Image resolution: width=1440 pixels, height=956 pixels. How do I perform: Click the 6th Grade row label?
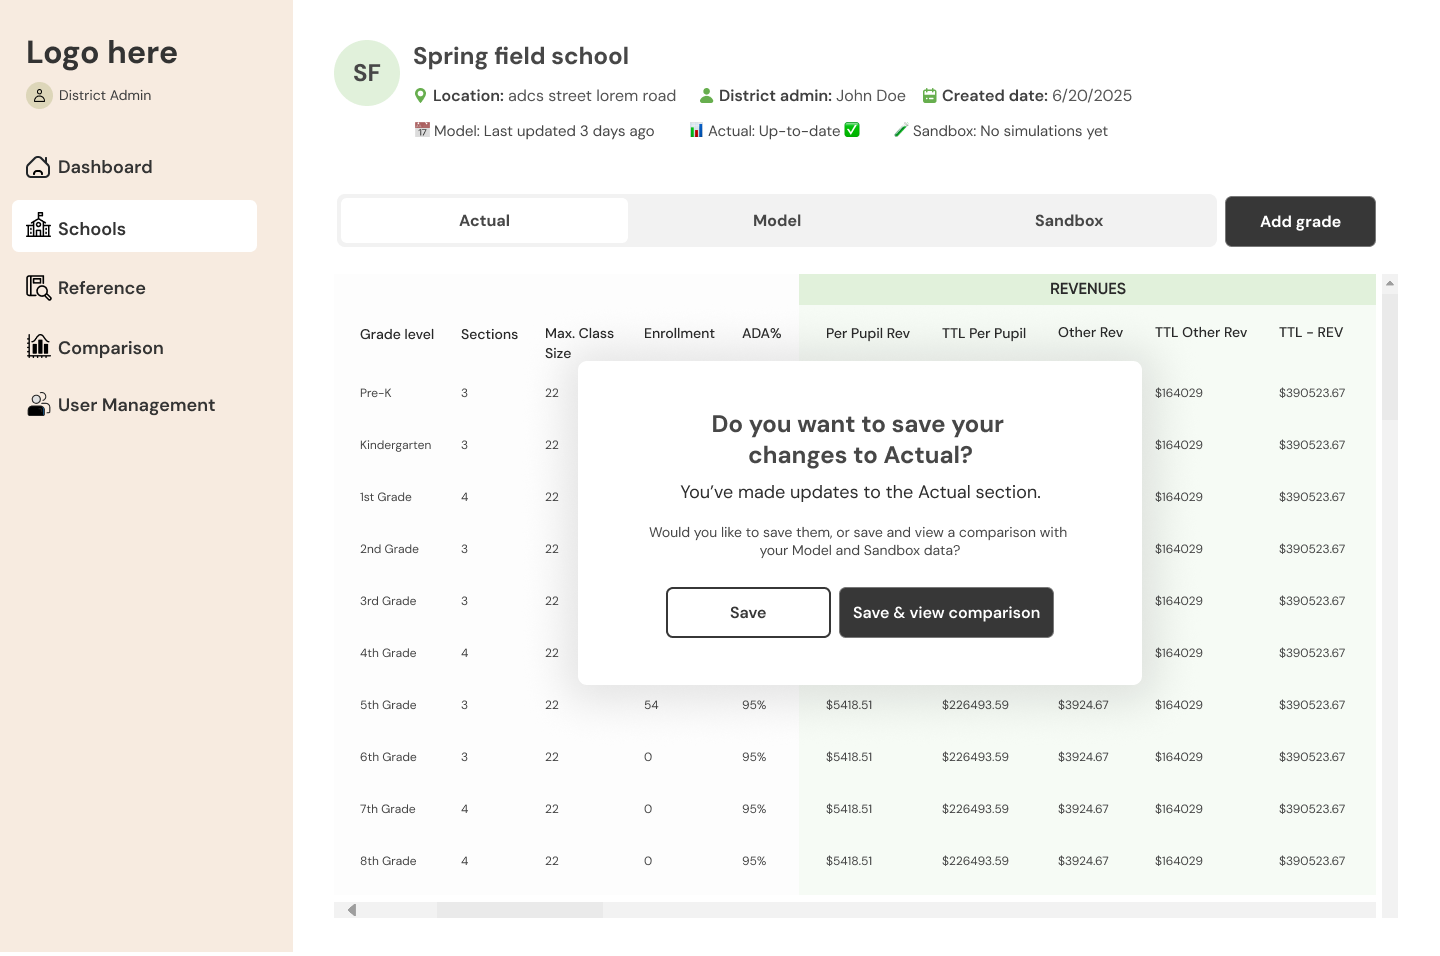pos(388,757)
